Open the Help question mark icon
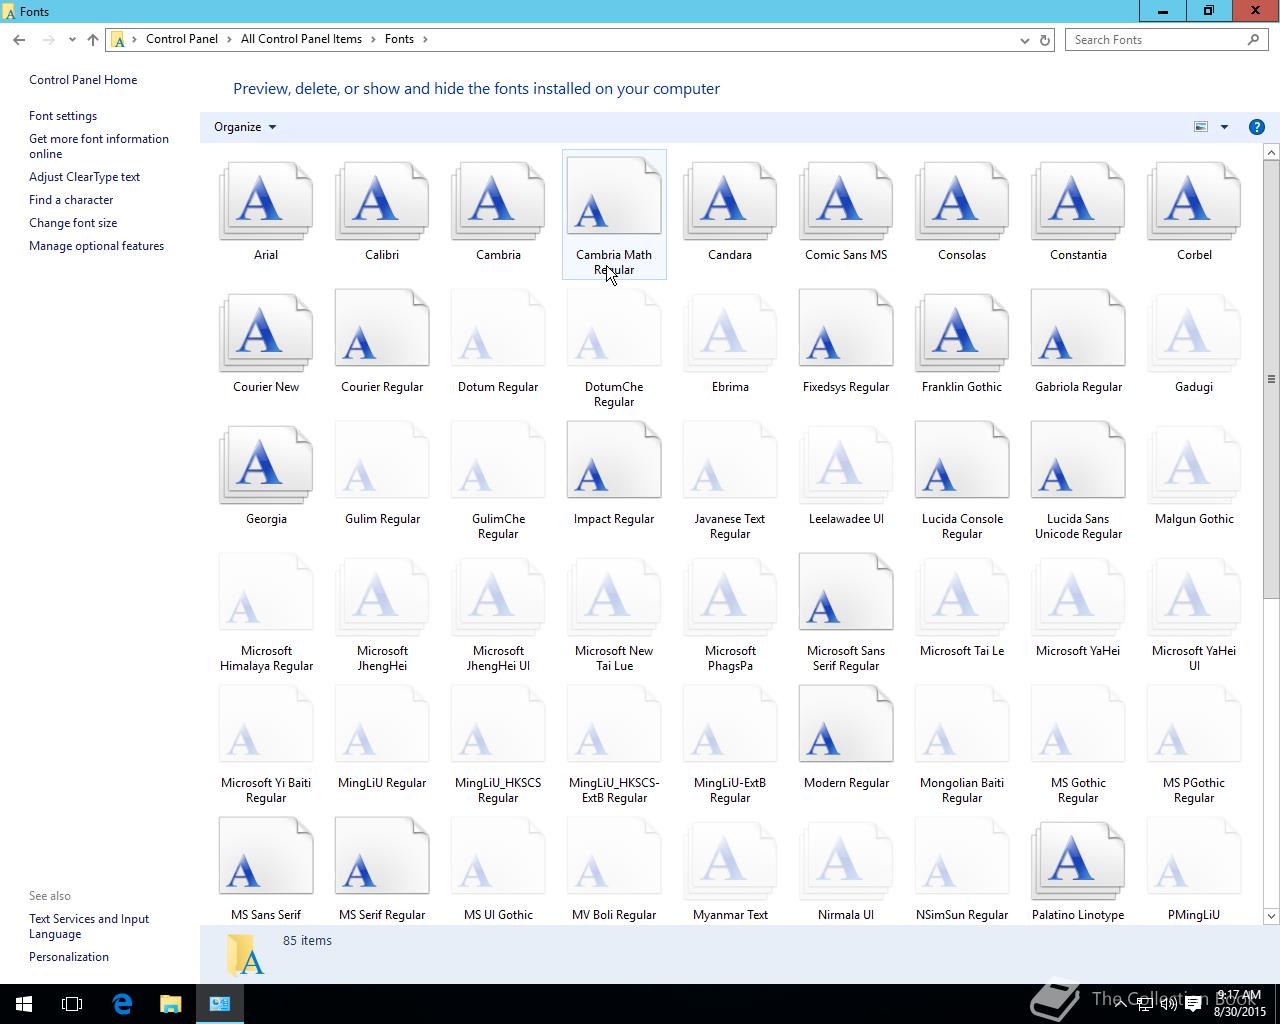 tap(1257, 127)
